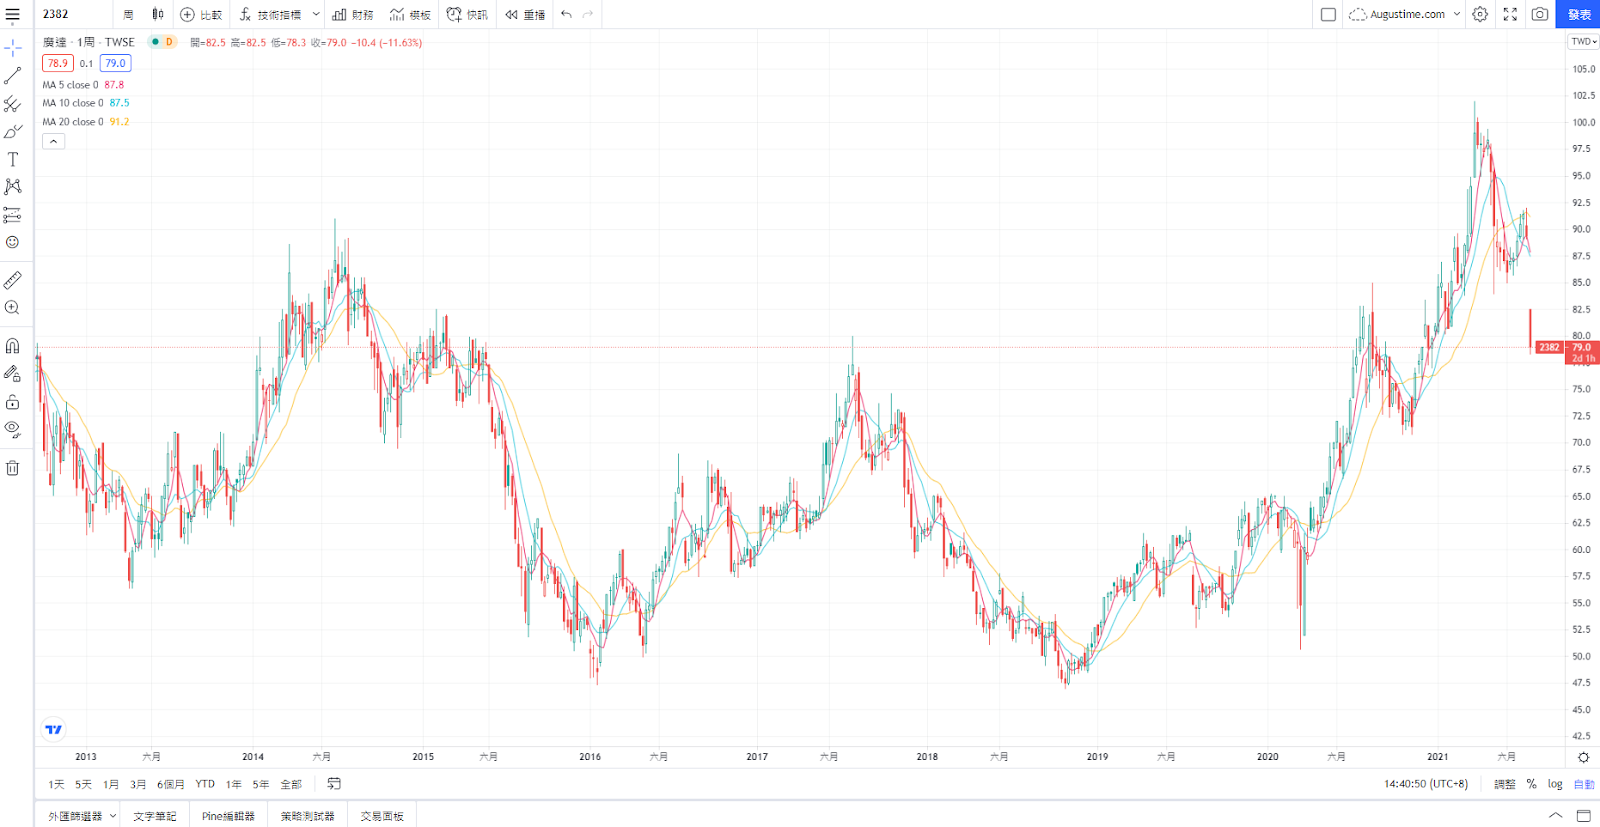Open the 快訊 alerts tool
1600x827 pixels.
pyautogui.click(x=467, y=14)
